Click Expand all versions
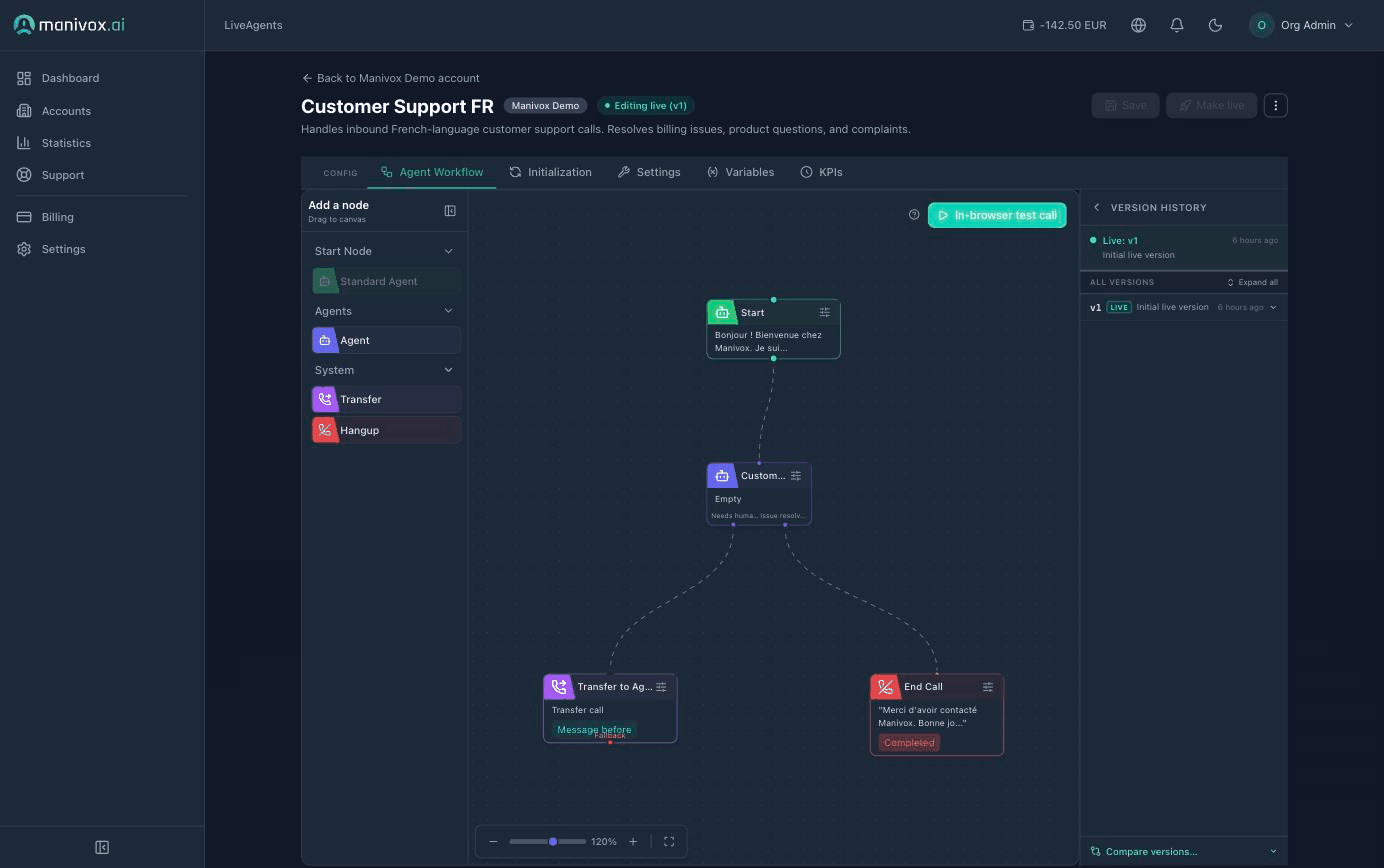The width and height of the screenshot is (1384, 868). [1252, 282]
